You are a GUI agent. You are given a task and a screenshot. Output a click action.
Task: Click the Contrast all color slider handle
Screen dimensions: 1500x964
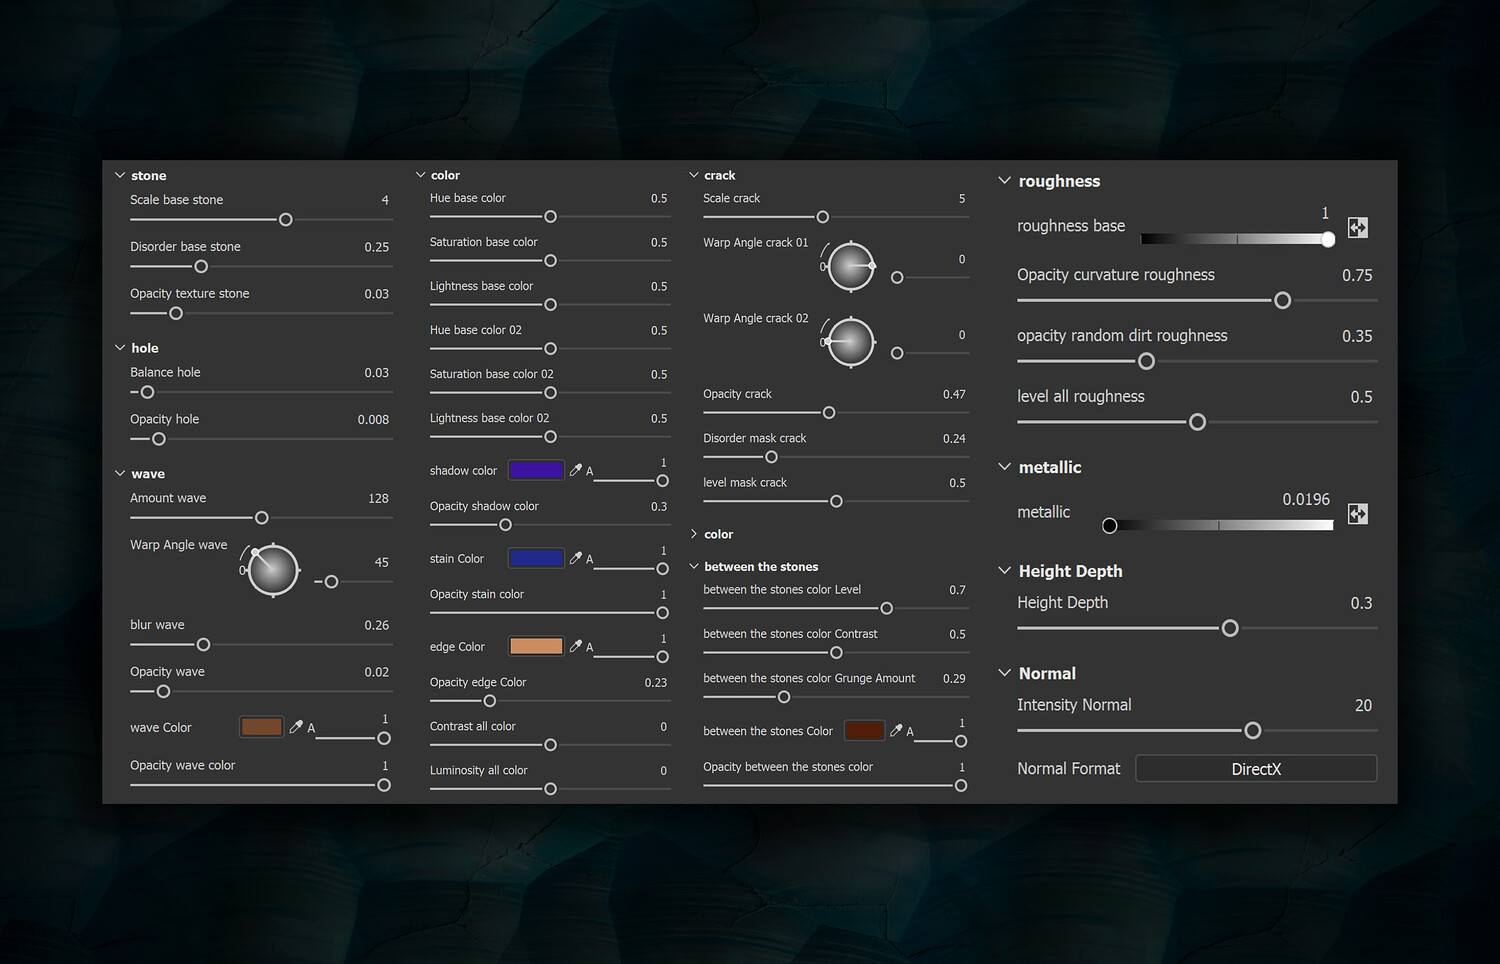(550, 745)
